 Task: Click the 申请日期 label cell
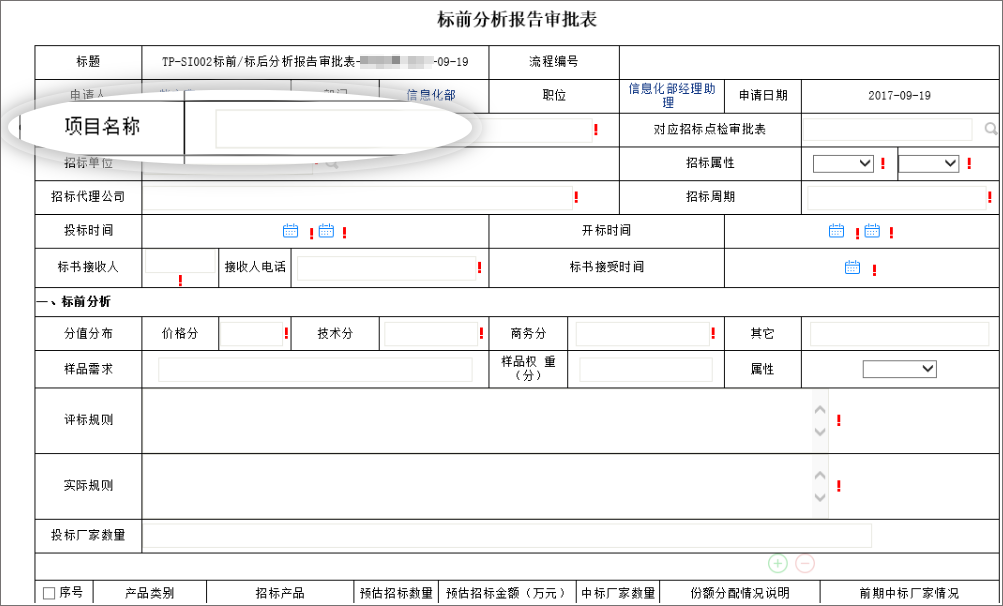point(763,96)
